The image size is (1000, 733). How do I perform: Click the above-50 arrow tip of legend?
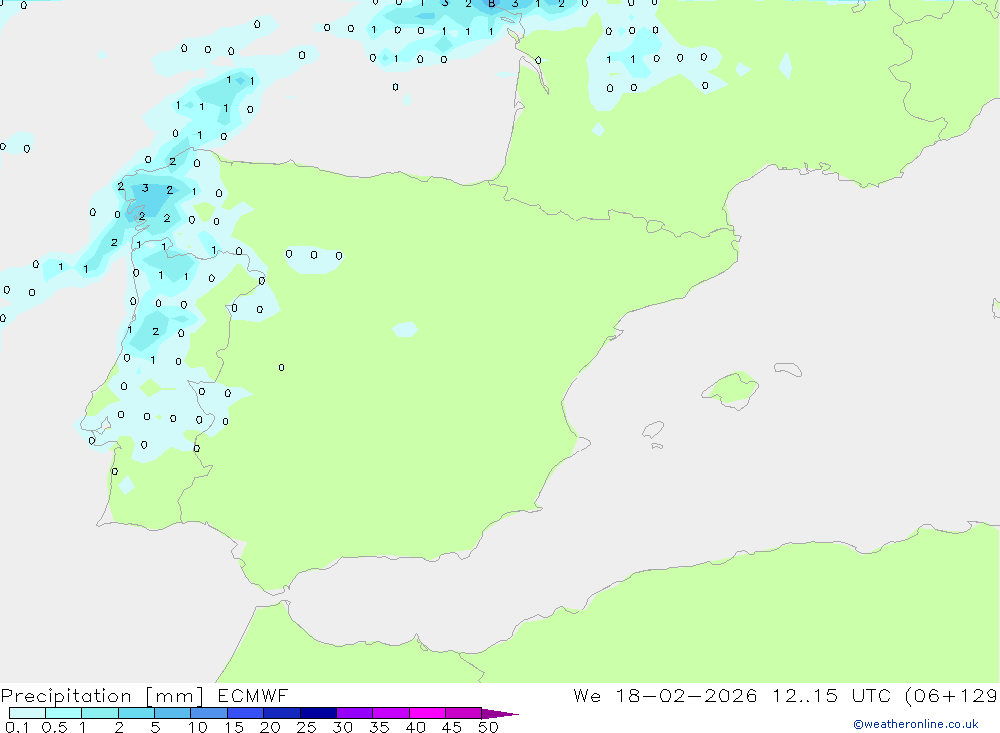tap(500, 713)
